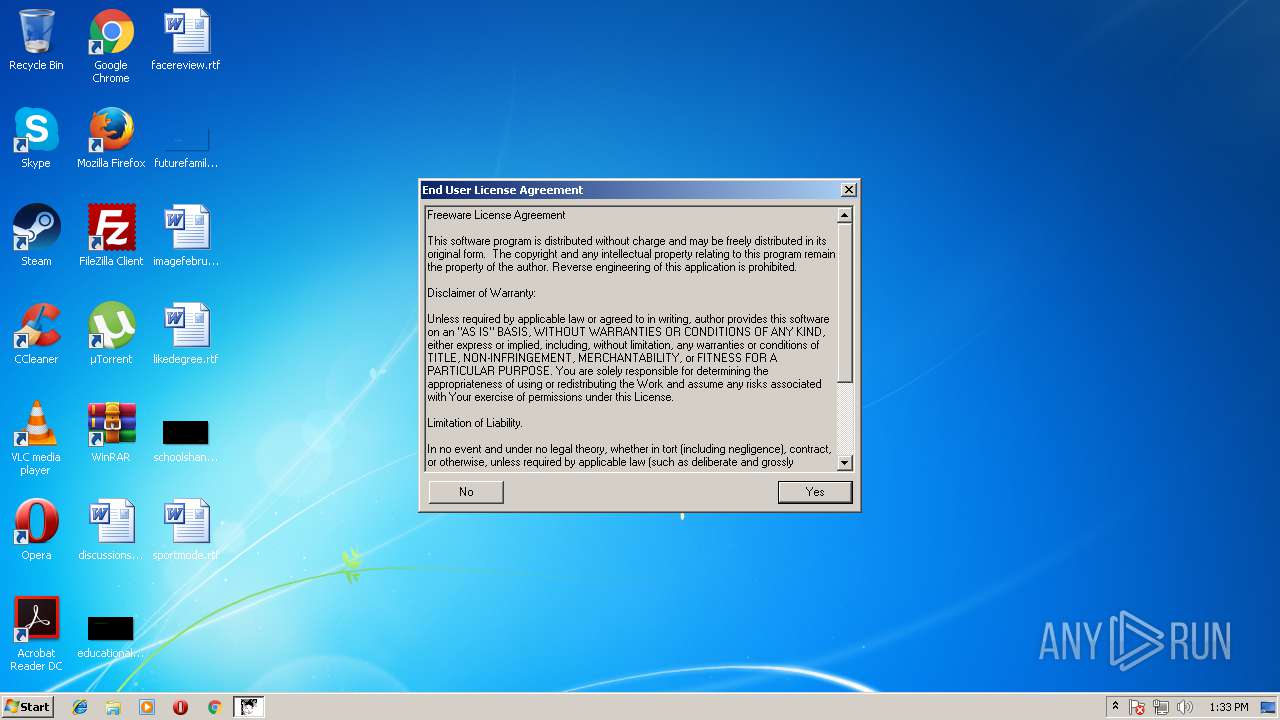Launch VLC media player shortcut
The height and width of the screenshot is (720, 1280).
[x=36, y=438]
